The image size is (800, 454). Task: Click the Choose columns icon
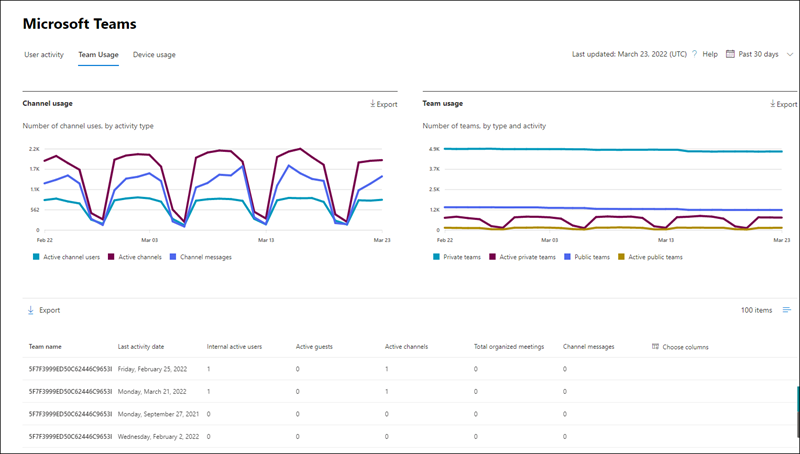click(655, 347)
